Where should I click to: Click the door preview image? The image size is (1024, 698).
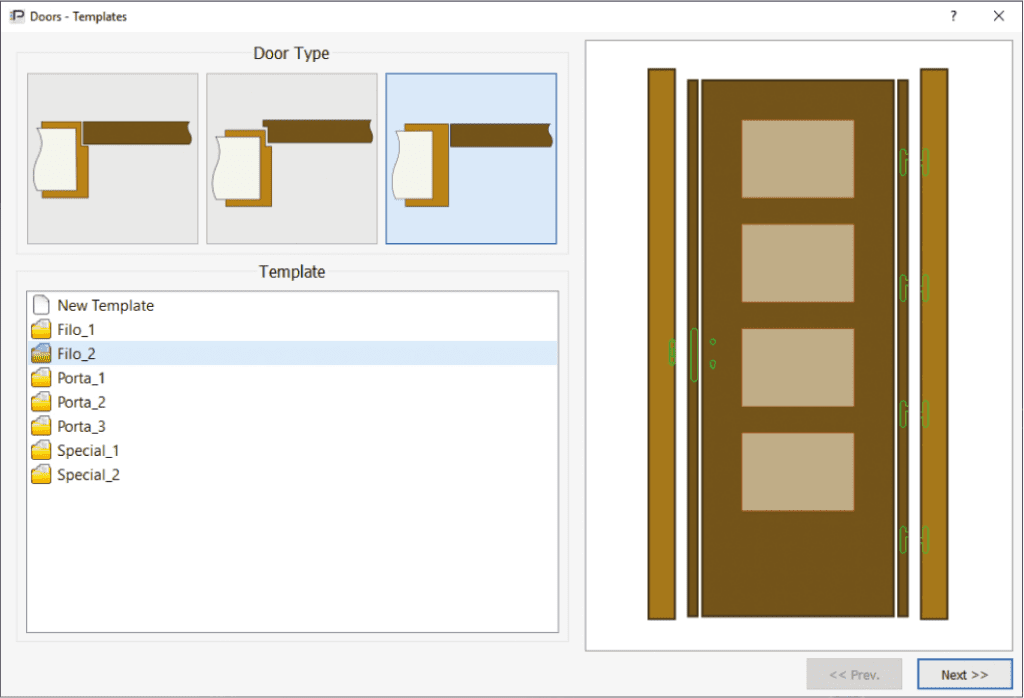pyautogui.click(x=798, y=344)
